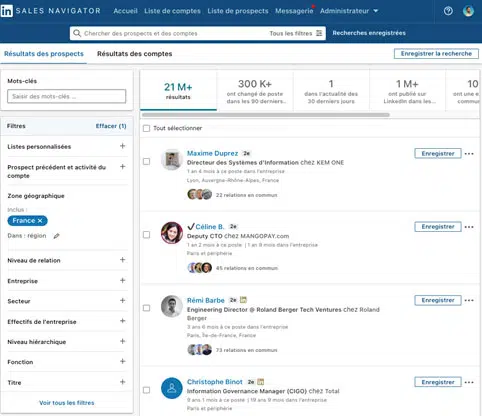The width and height of the screenshot is (482, 416).
Task: Click Enregistrer for Rémi Barbe
Action: [438, 300]
